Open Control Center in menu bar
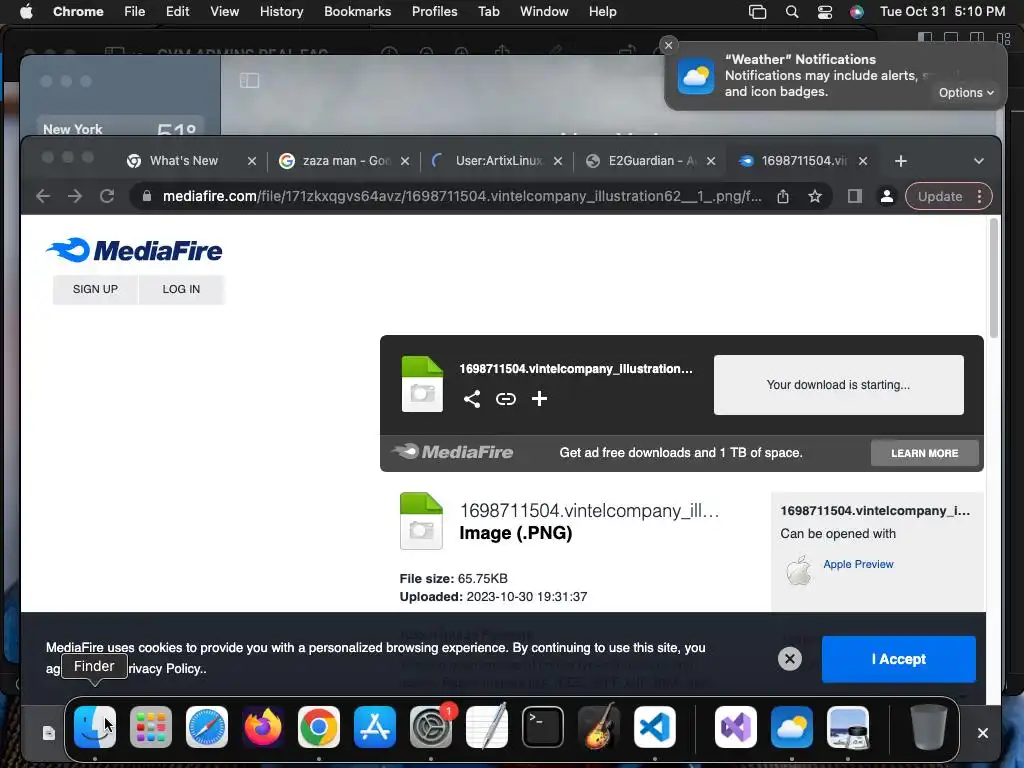1024x768 pixels. (x=825, y=12)
